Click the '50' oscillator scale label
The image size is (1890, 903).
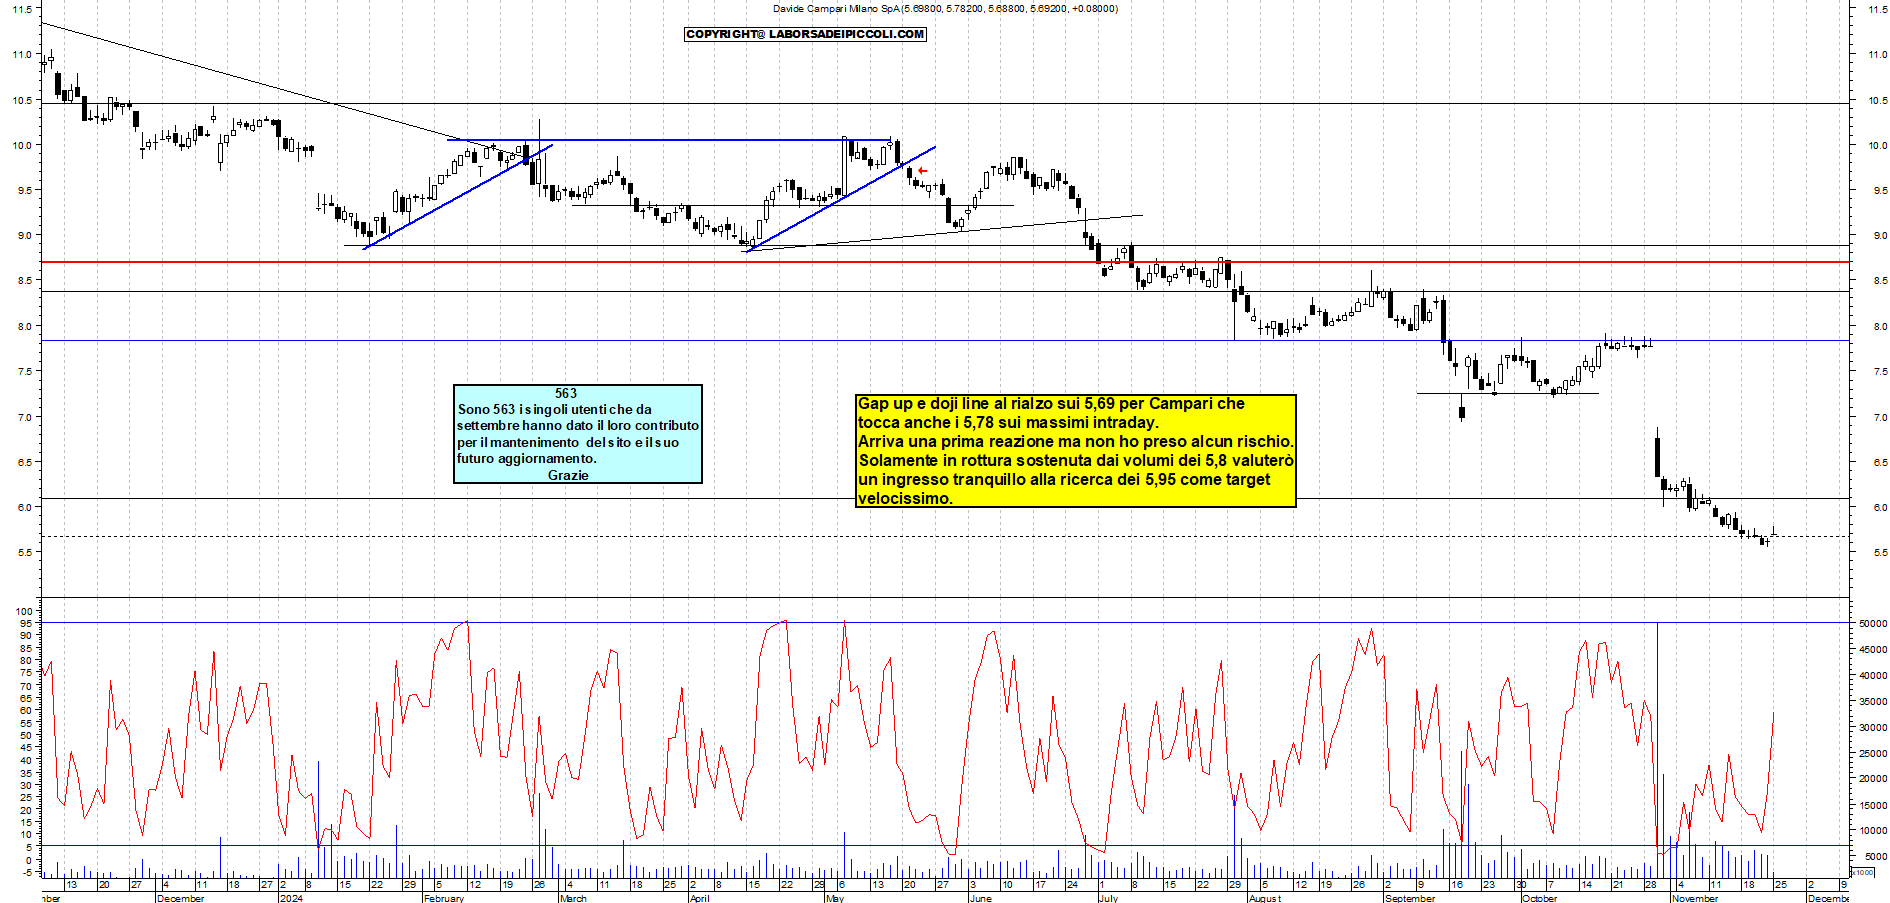coord(27,735)
